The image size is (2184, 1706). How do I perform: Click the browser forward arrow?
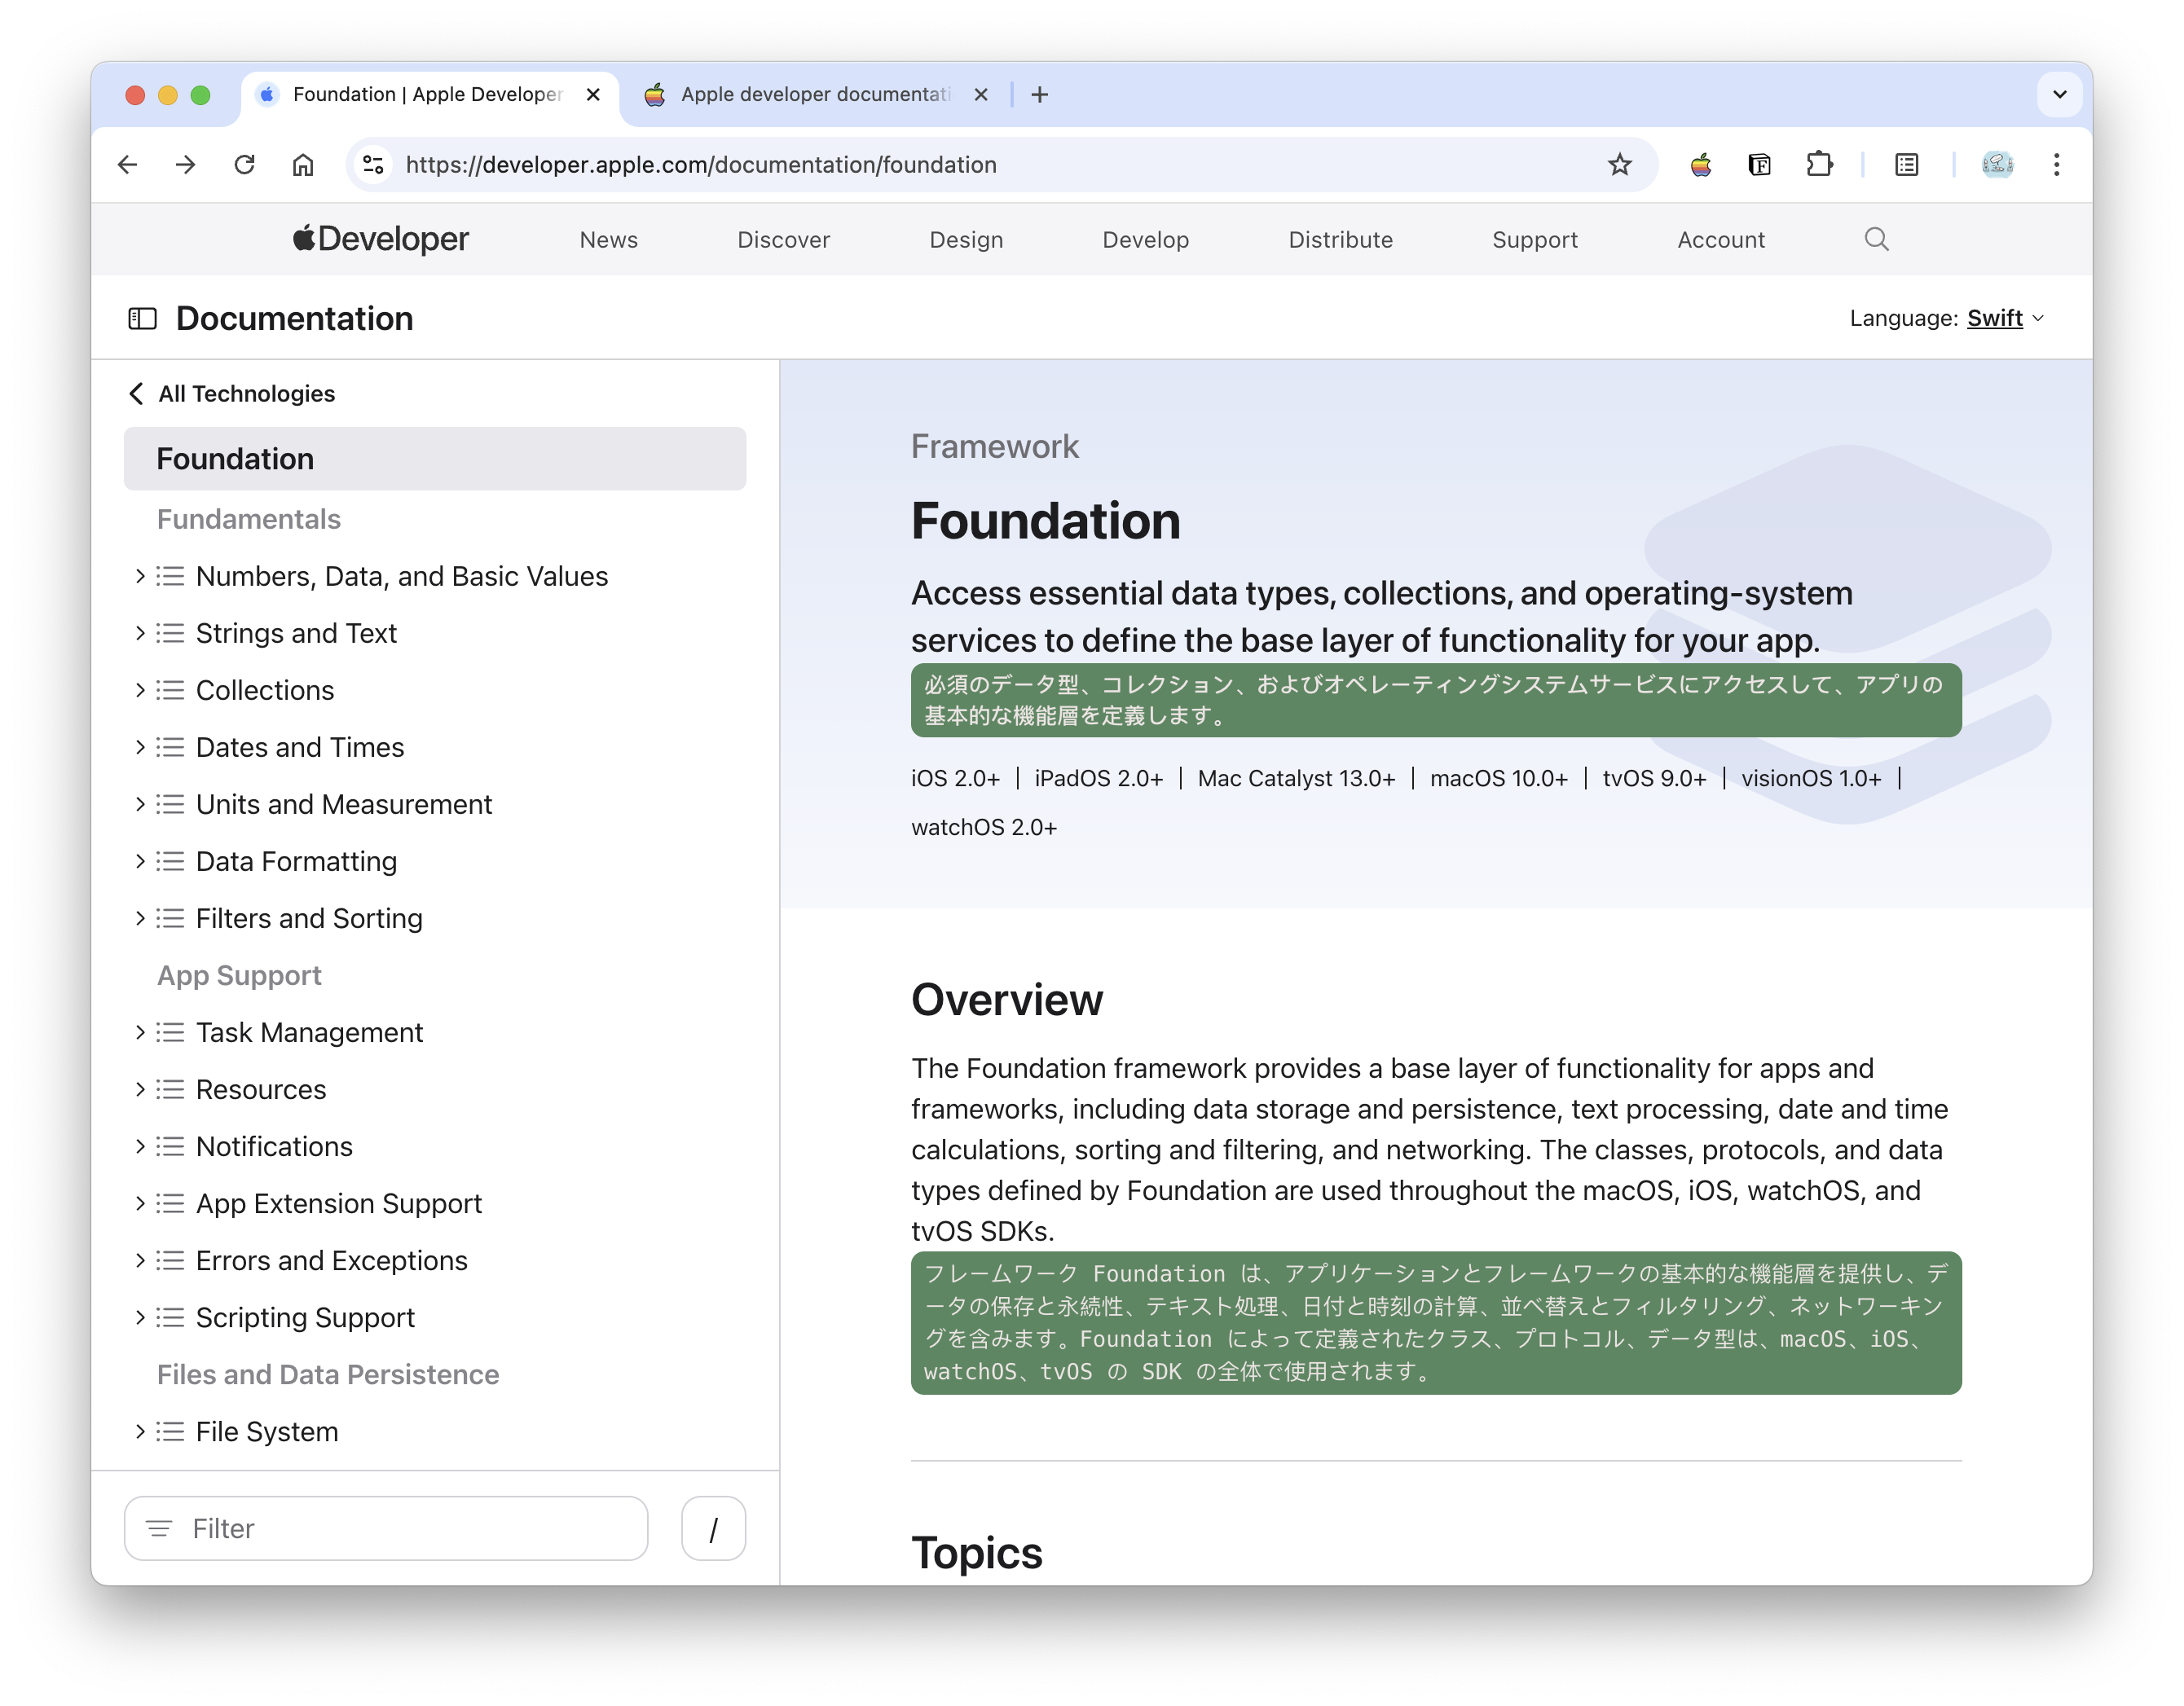[185, 164]
